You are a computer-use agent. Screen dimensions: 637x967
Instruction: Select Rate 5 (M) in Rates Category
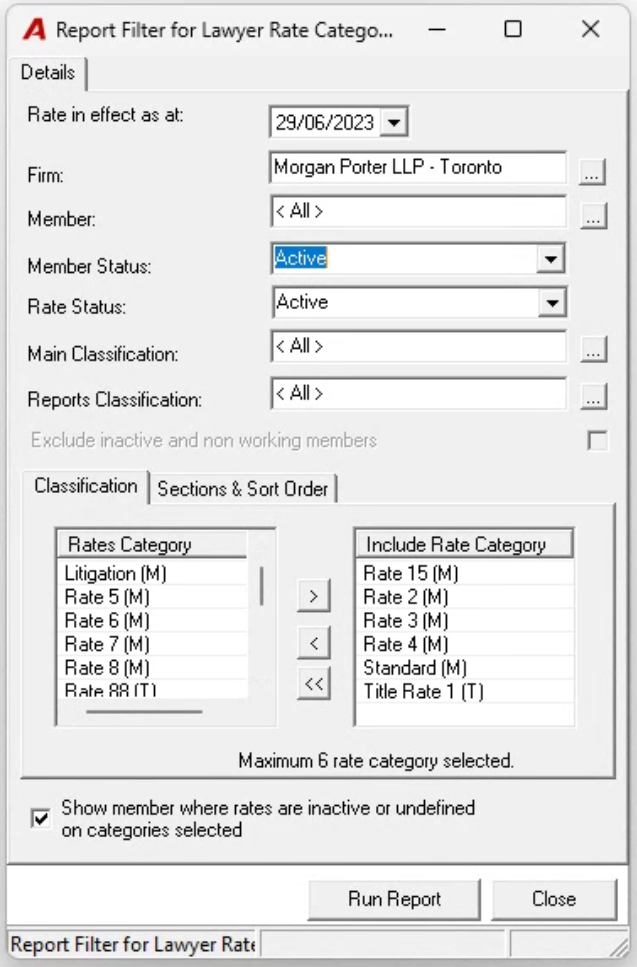(x=153, y=597)
